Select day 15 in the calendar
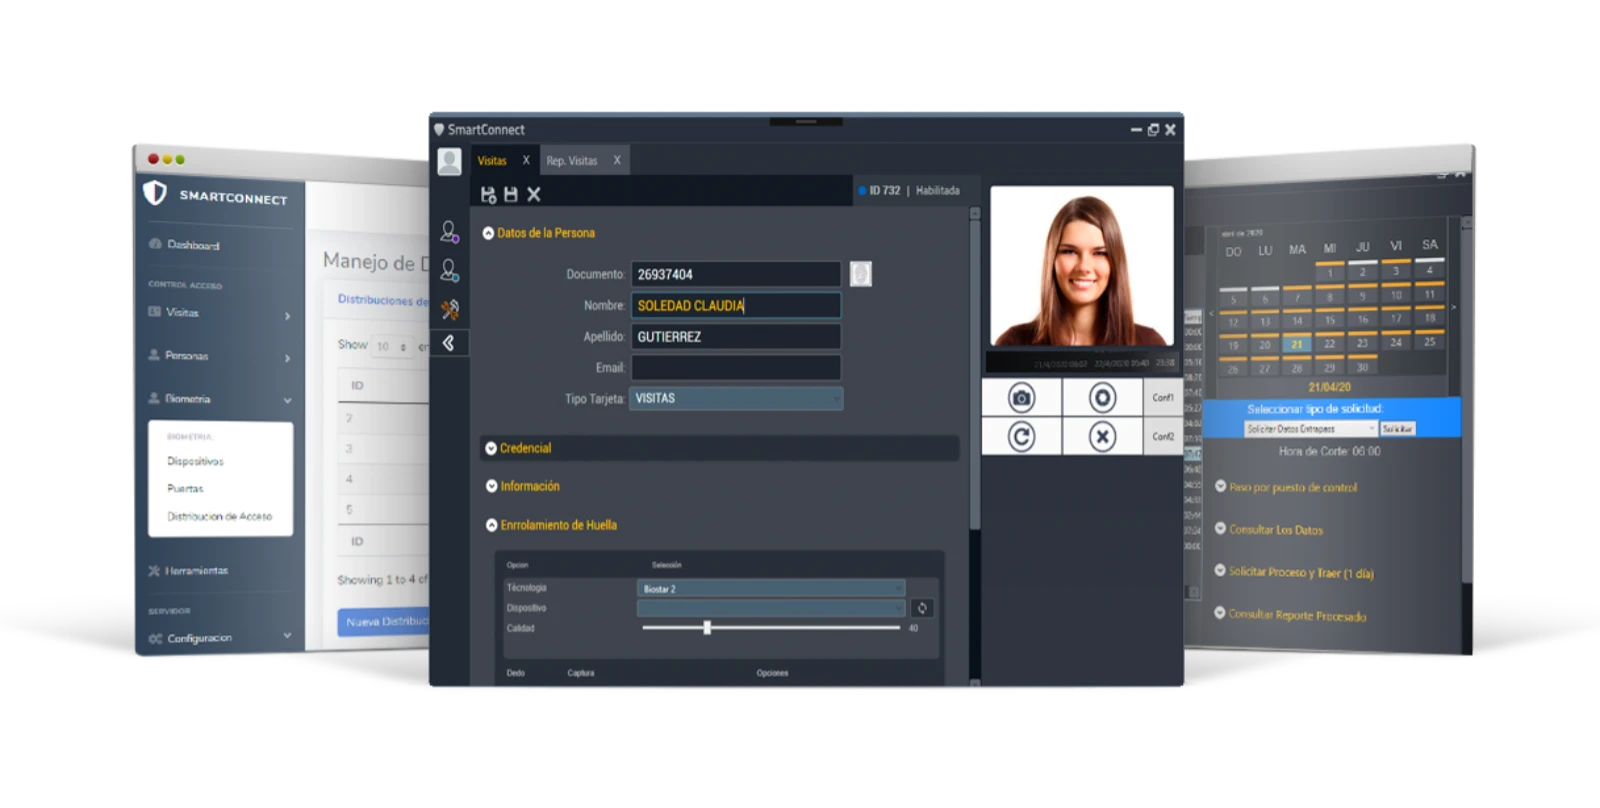The width and height of the screenshot is (1600, 808). pyautogui.click(x=1329, y=321)
